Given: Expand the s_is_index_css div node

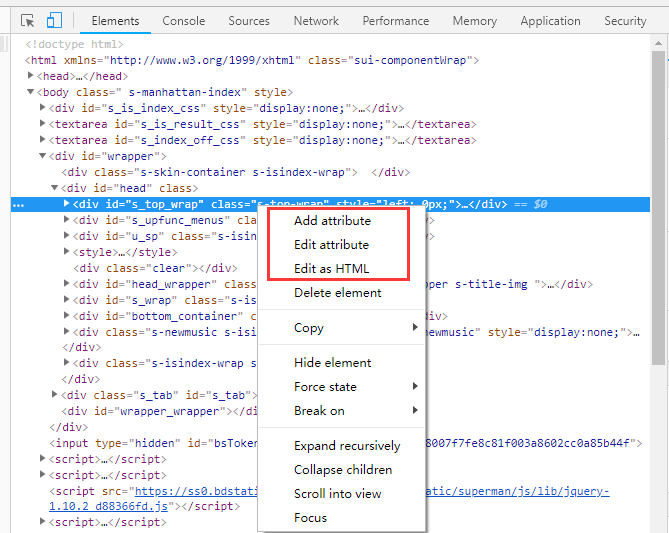Looking at the screenshot, I should click(x=42, y=108).
